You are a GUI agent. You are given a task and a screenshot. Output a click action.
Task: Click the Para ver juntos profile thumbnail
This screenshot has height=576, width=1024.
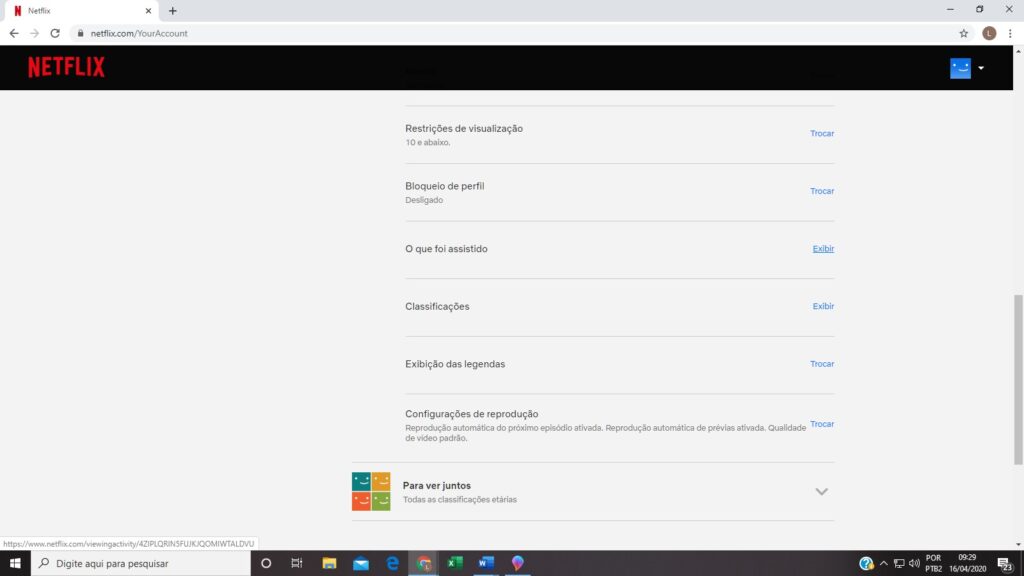(x=371, y=491)
